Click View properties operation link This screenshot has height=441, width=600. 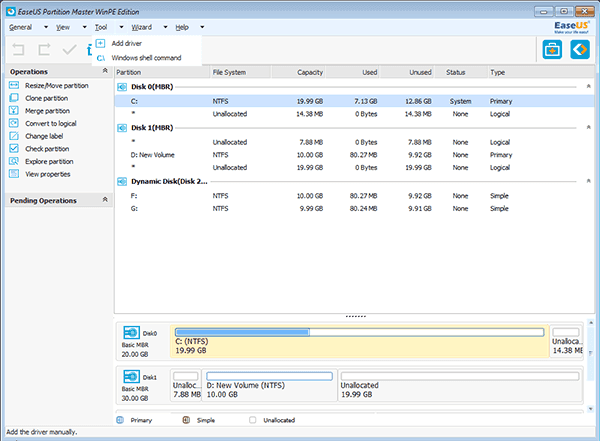[x=48, y=174]
